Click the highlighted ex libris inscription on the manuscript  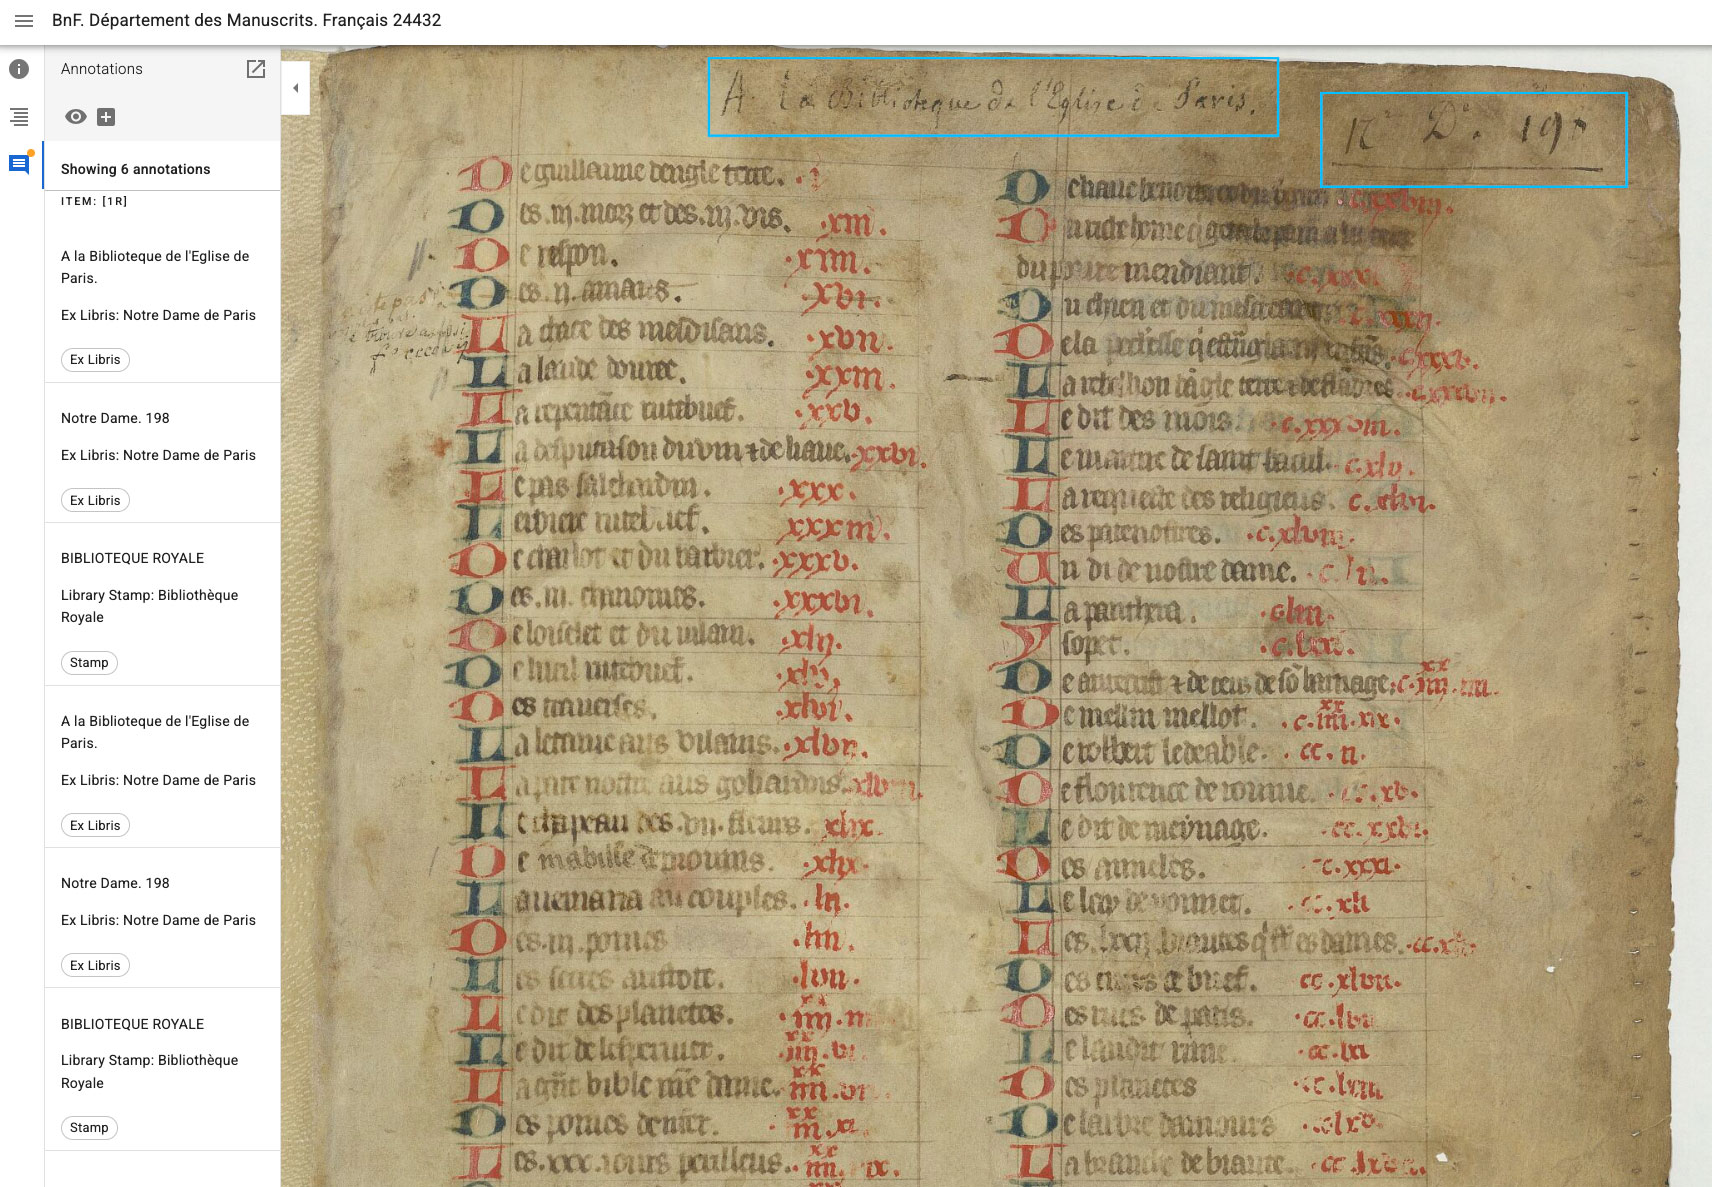tap(993, 98)
